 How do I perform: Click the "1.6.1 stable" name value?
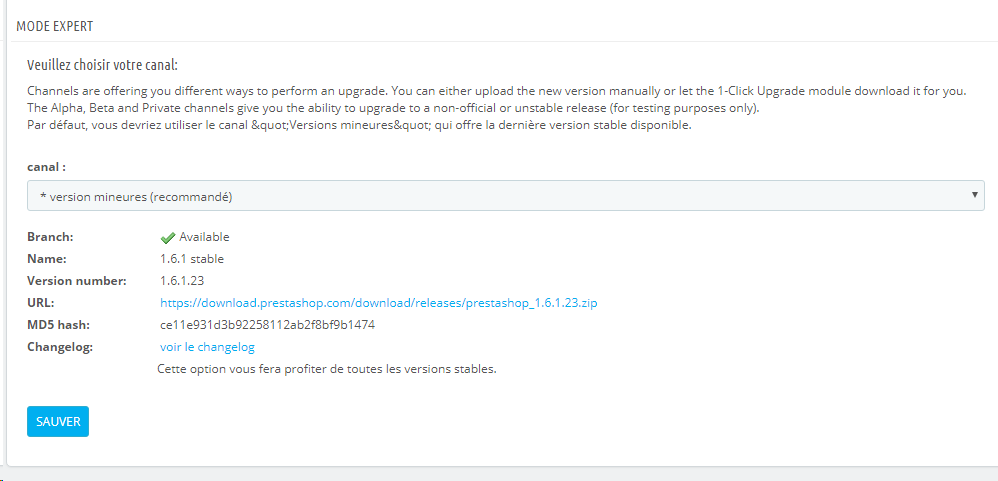(x=192, y=259)
